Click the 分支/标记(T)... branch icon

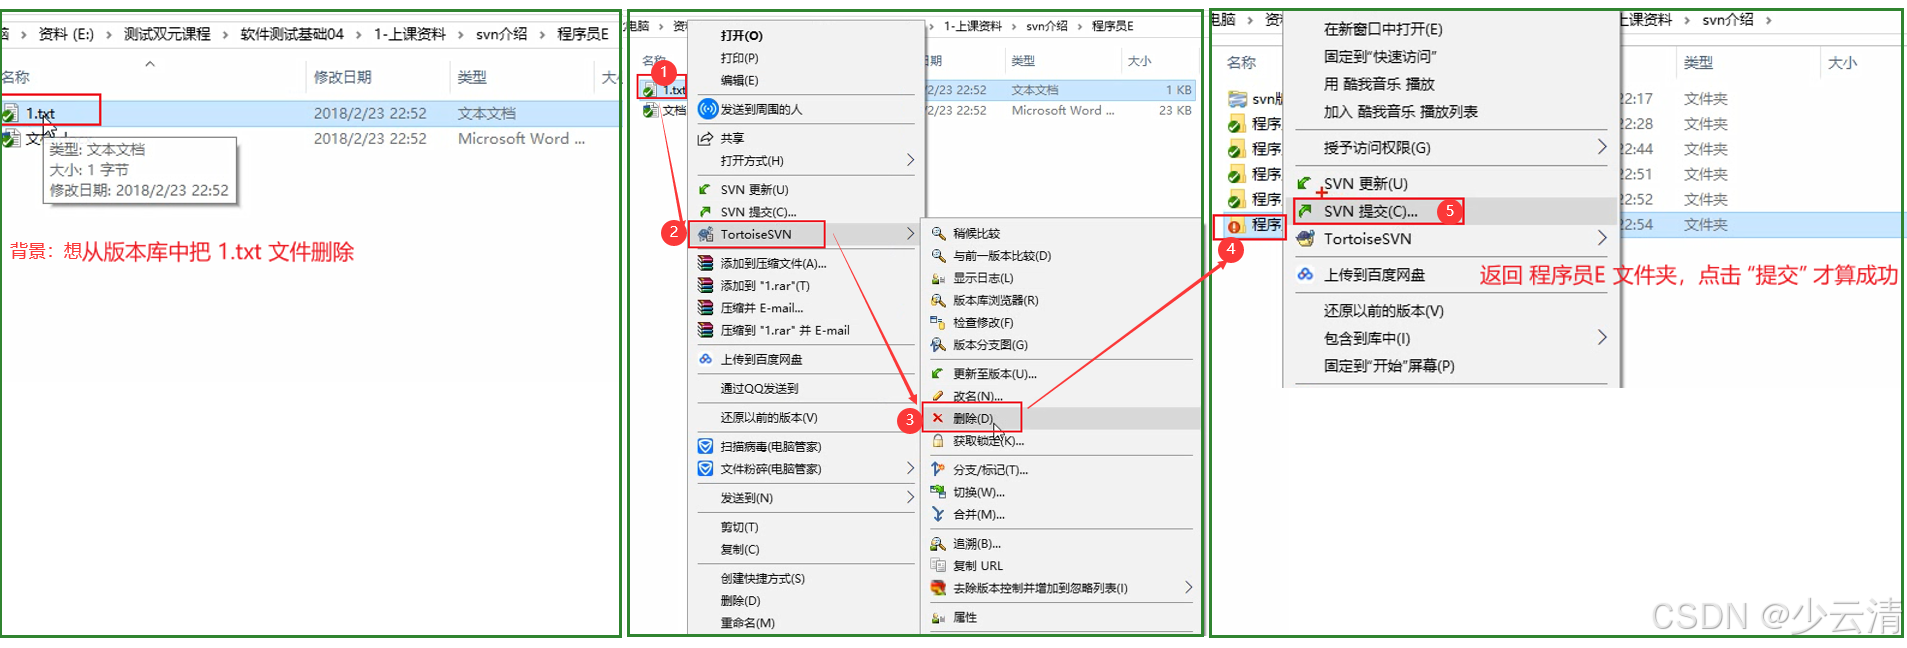tap(938, 469)
